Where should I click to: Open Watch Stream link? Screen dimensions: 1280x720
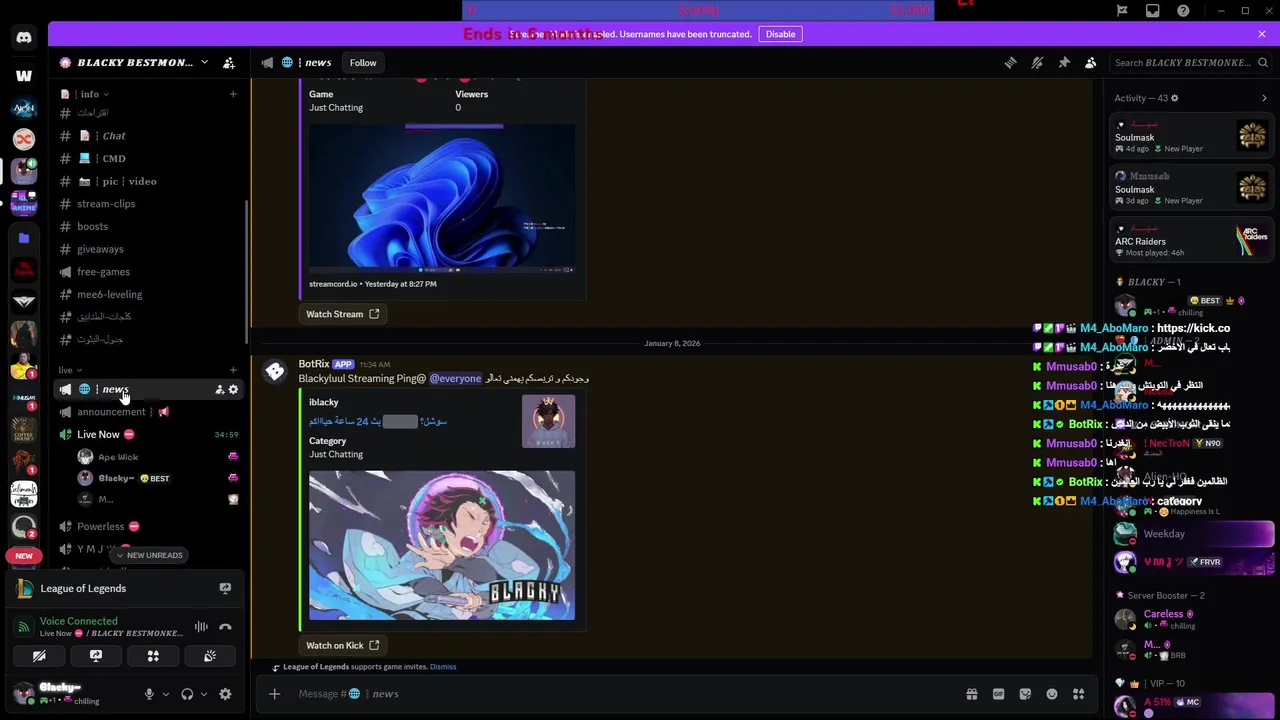coord(342,314)
